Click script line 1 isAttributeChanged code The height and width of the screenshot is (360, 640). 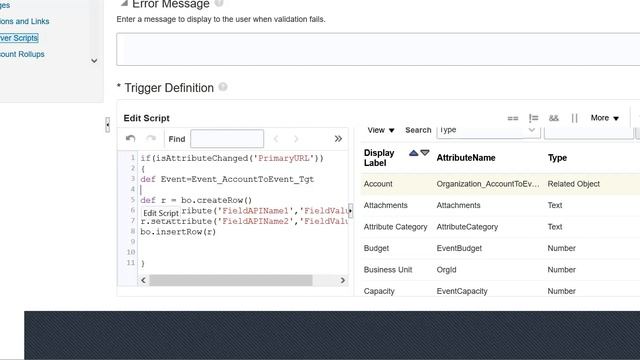pyautogui.click(x=232, y=158)
